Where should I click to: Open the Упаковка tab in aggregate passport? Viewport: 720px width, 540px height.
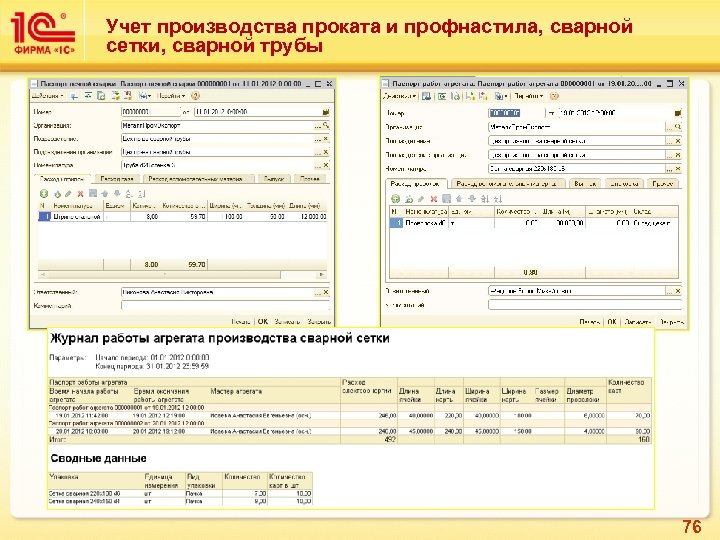tap(624, 184)
